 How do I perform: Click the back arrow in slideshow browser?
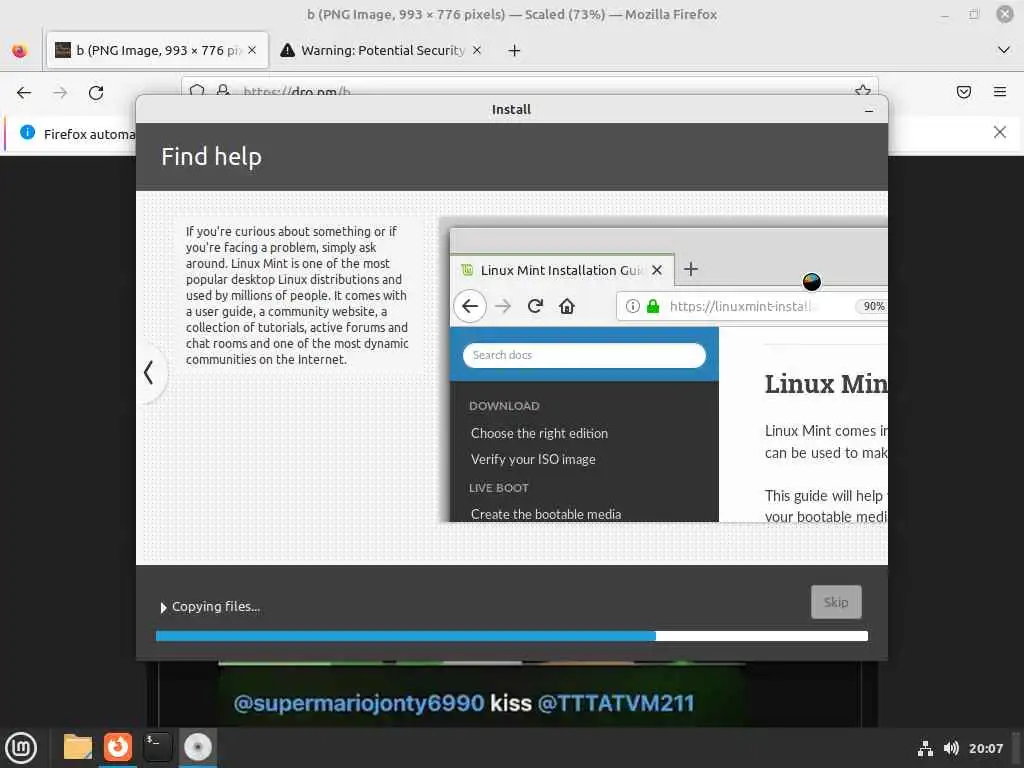pos(470,306)
